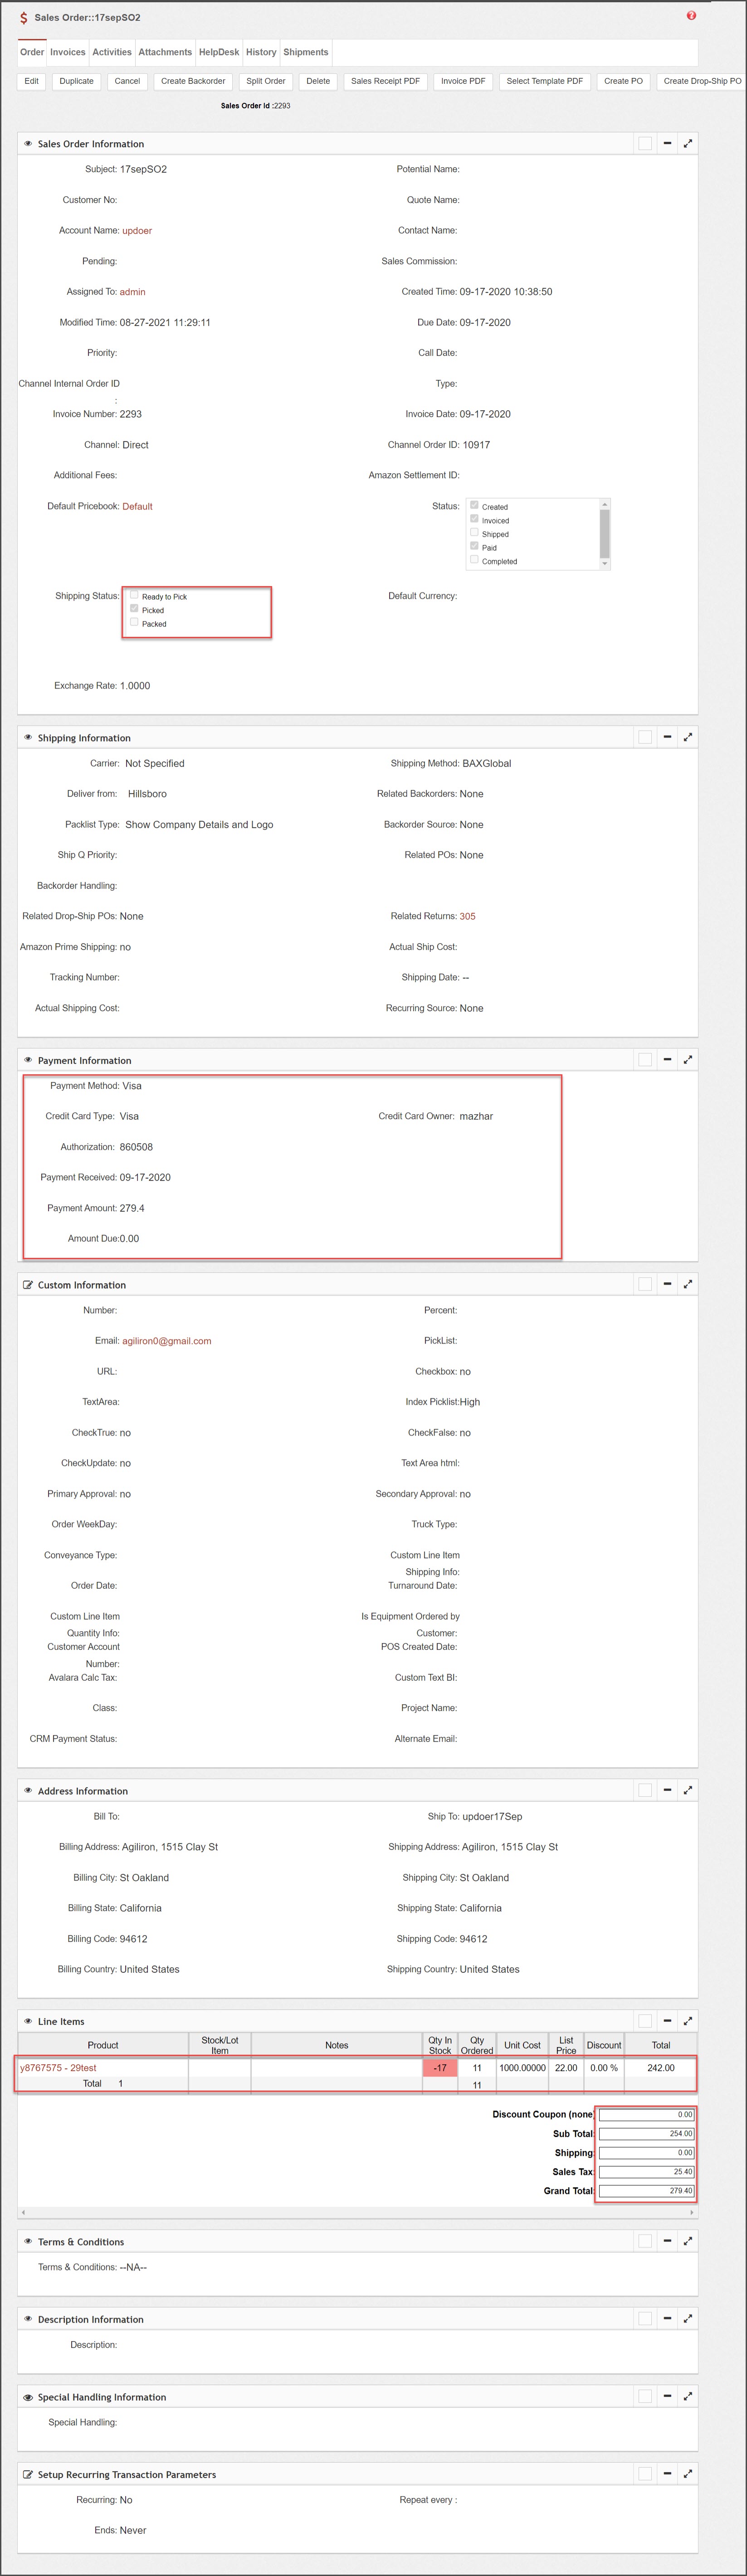Collapse the Sales Order Information section
This screenshot has width=747, height=2576.
(667, 143)
